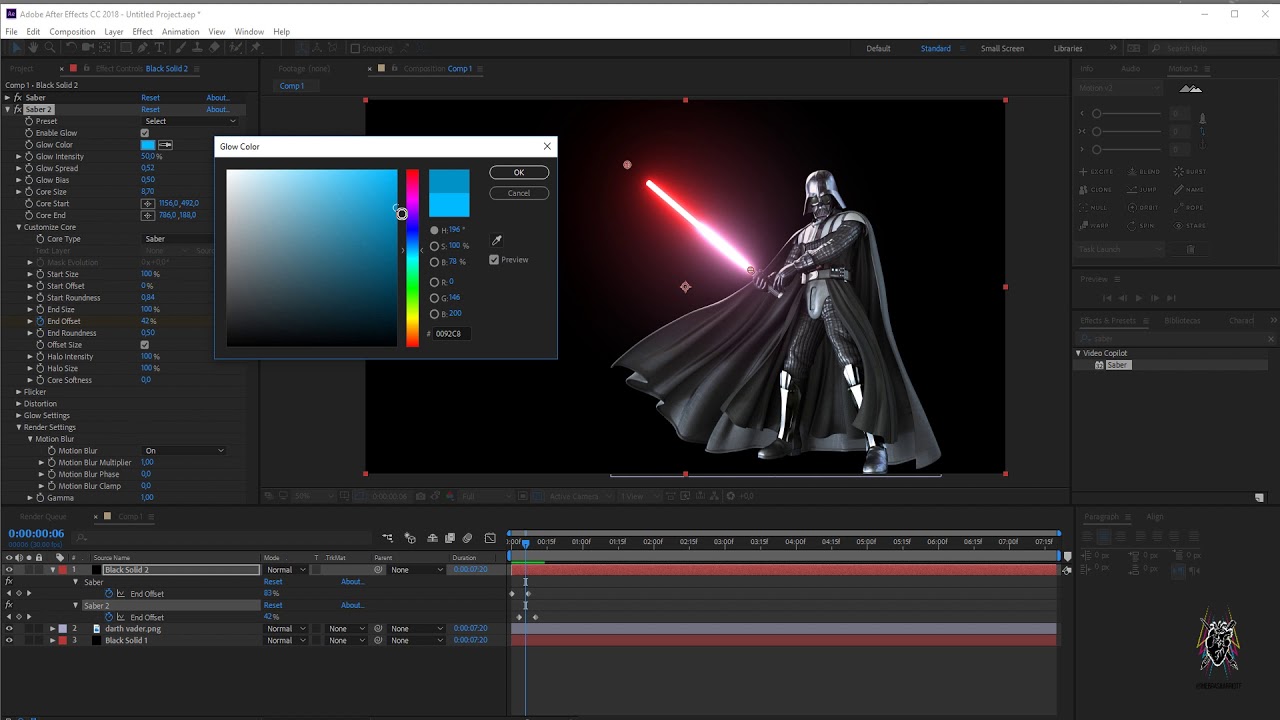Click OK in the Glow Color dialog

pyautogui.click(x=519, y=173)
